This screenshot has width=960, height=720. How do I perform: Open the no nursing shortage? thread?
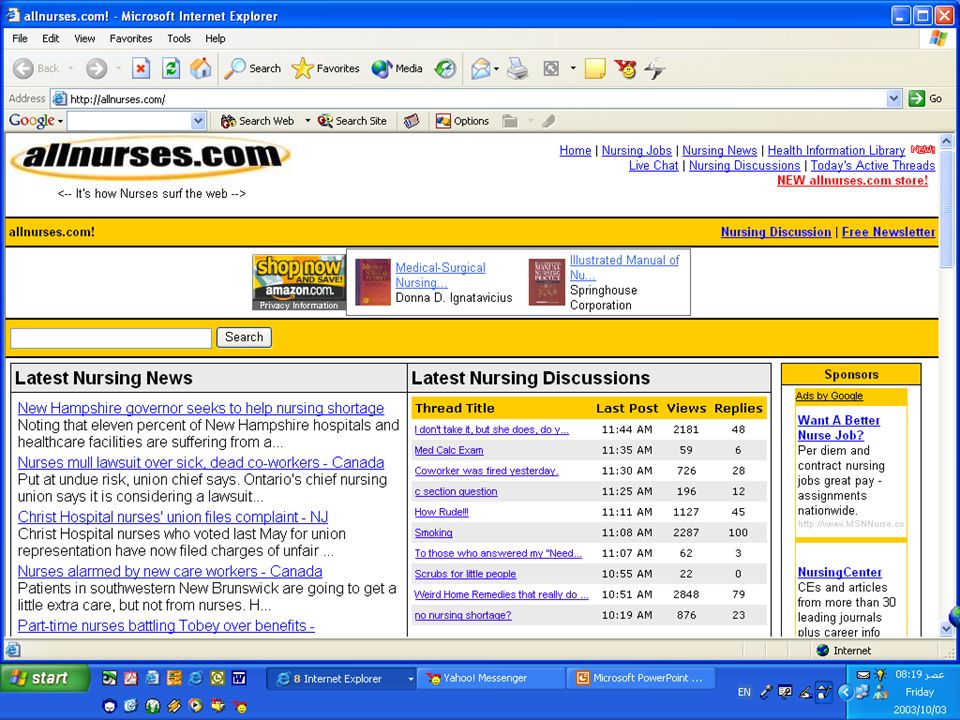463,615
